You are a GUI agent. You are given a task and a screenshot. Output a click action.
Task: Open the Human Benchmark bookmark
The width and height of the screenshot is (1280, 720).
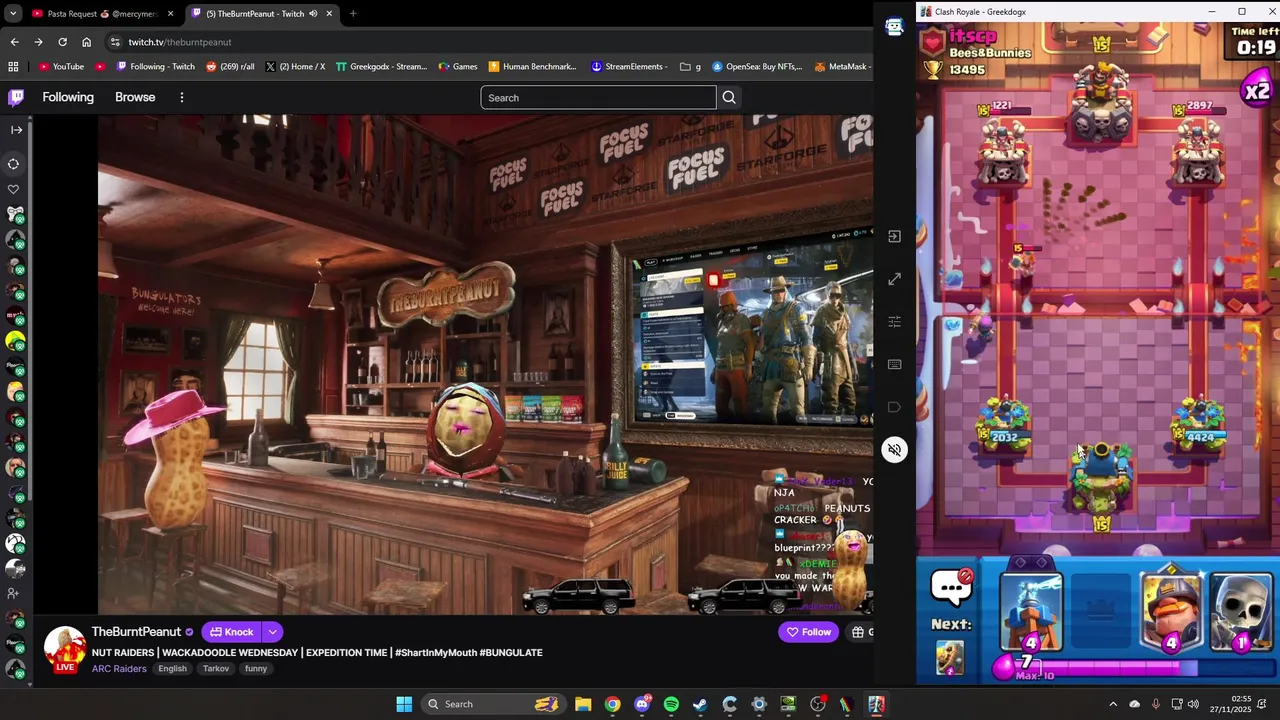point(533,67)
